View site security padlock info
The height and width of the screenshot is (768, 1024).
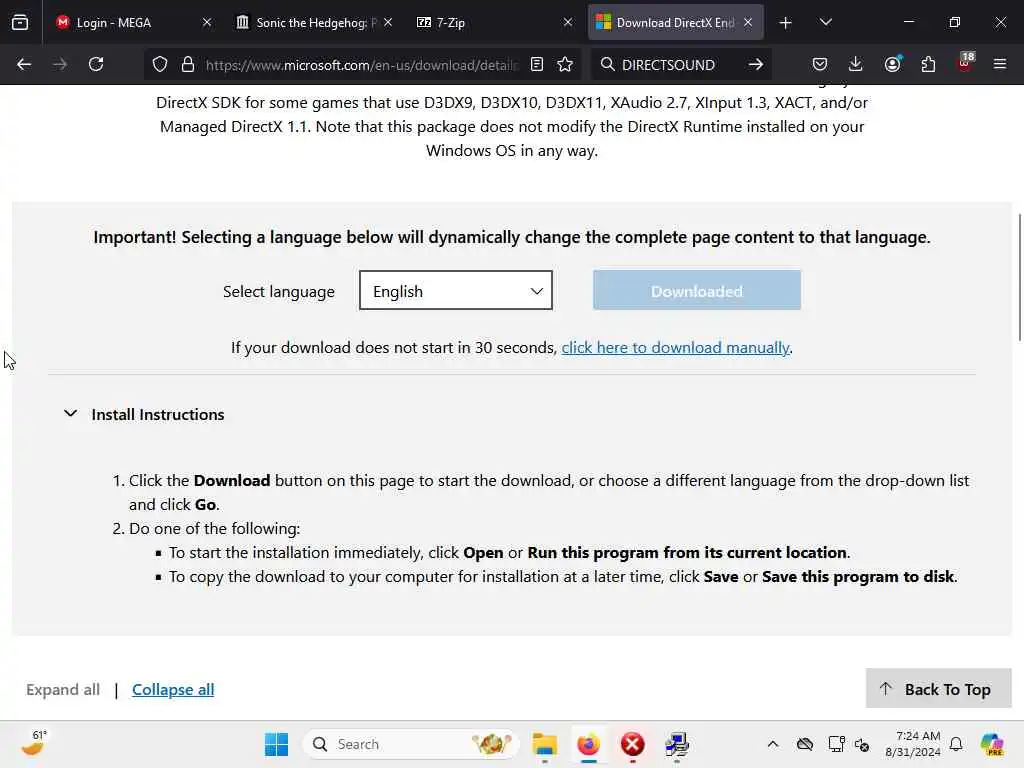tap(188, 64)
